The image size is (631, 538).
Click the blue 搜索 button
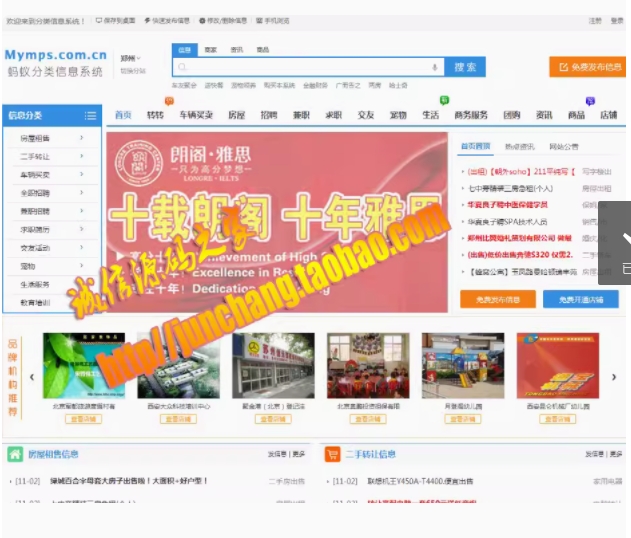point(465,67)
